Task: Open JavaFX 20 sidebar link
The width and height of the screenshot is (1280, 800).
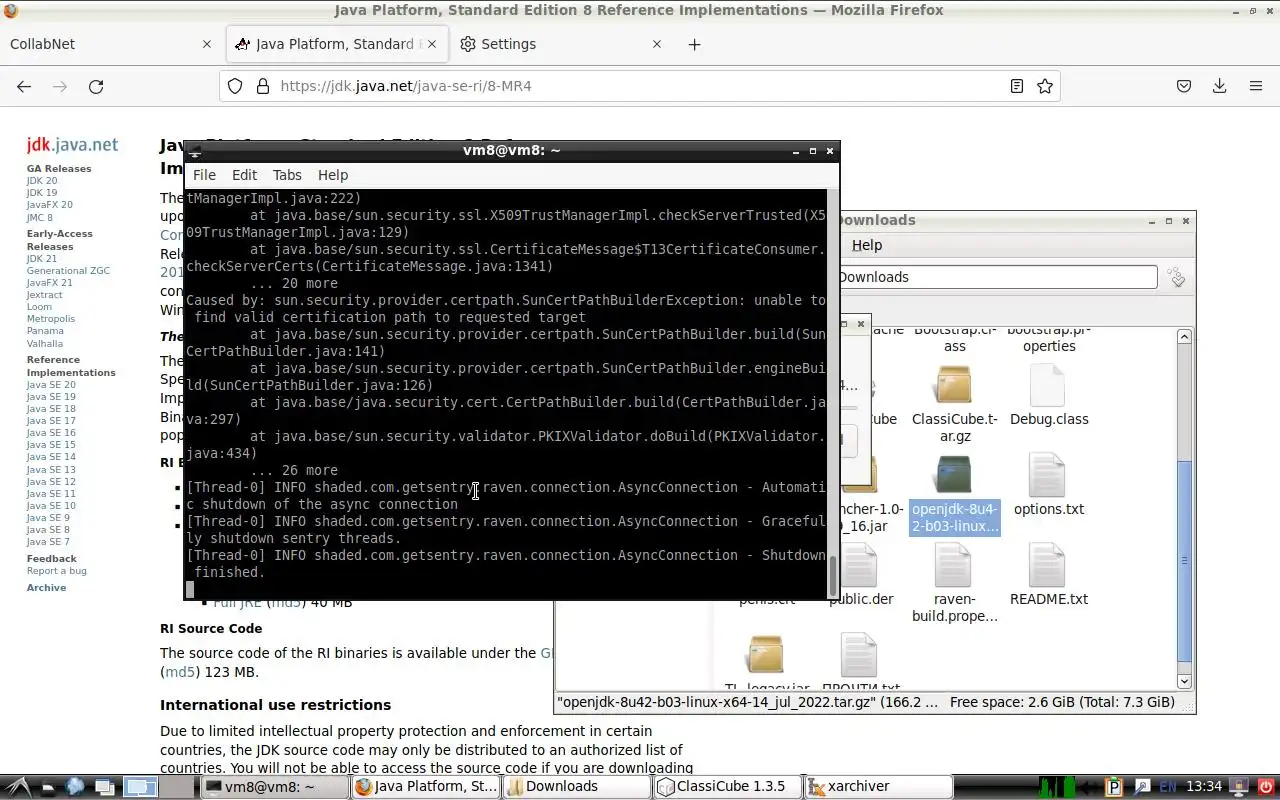Action: [x=50, y=205]
